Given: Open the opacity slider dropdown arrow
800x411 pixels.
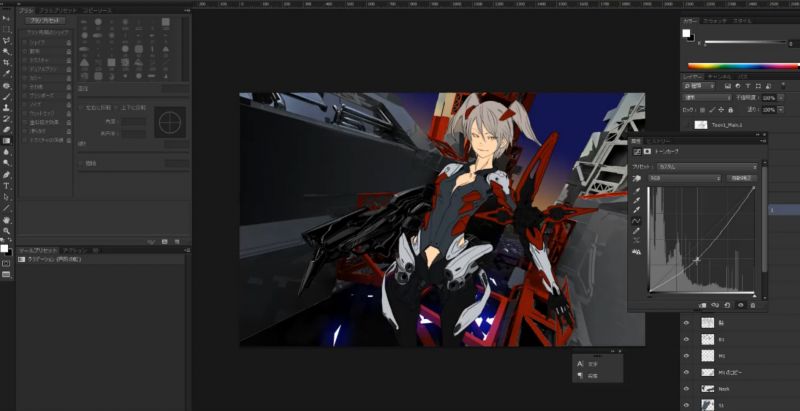Looking at the screenshot, I should pyautogui.click(x=781, y=97).
